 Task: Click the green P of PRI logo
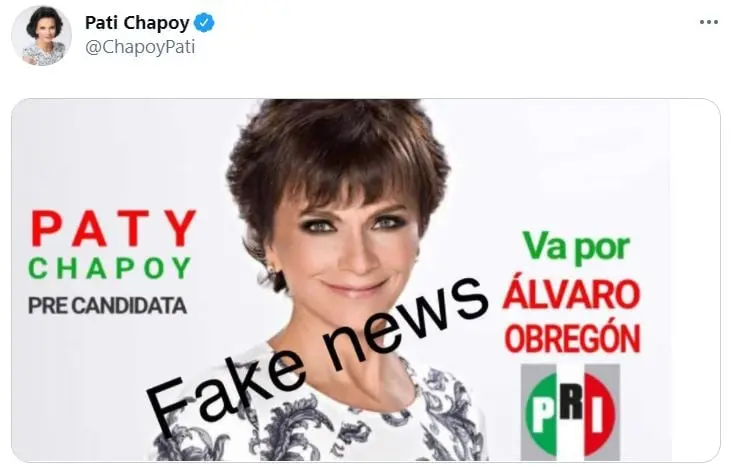click(x=542, y=414)
